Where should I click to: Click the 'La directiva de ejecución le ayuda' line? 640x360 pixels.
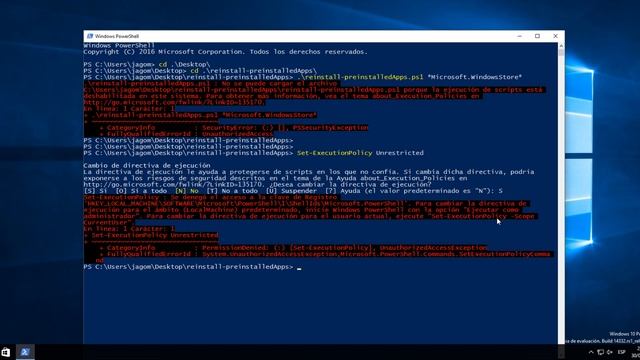tap(309, 172)
